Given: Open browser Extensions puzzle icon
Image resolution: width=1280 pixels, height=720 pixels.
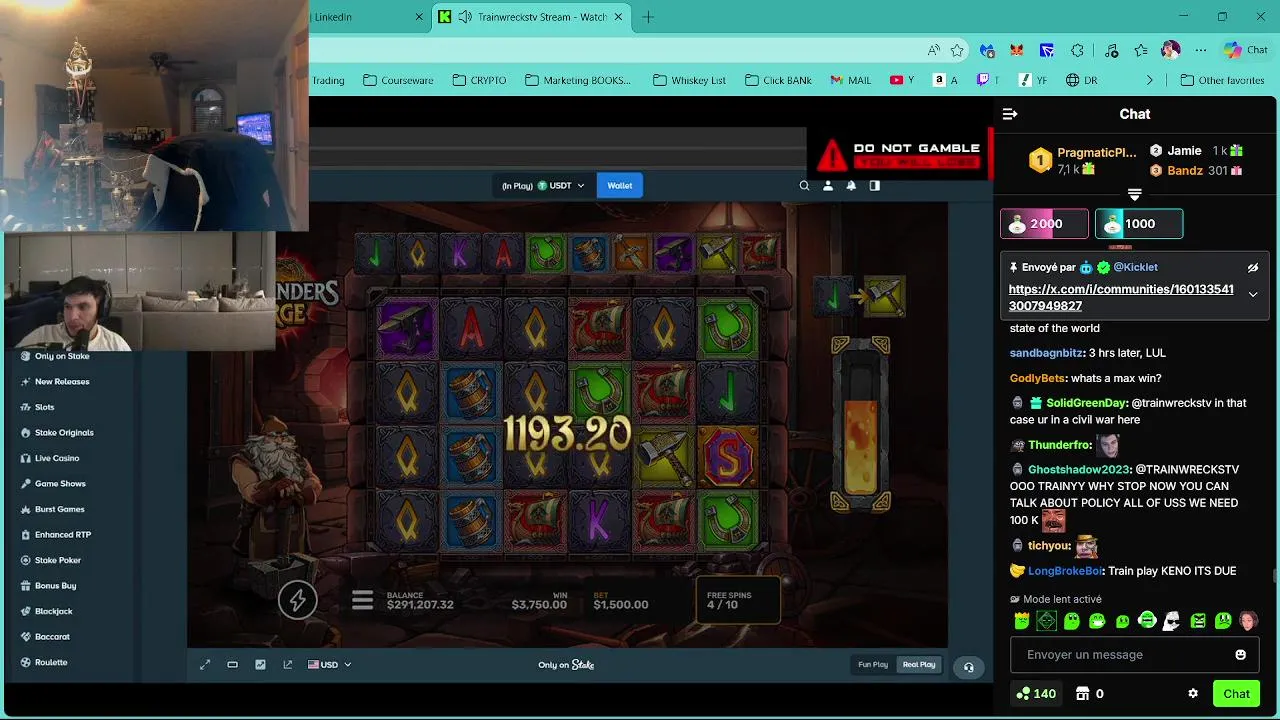Looking at the screenshot, I should pyautogui.click(x=1077, y=50).
